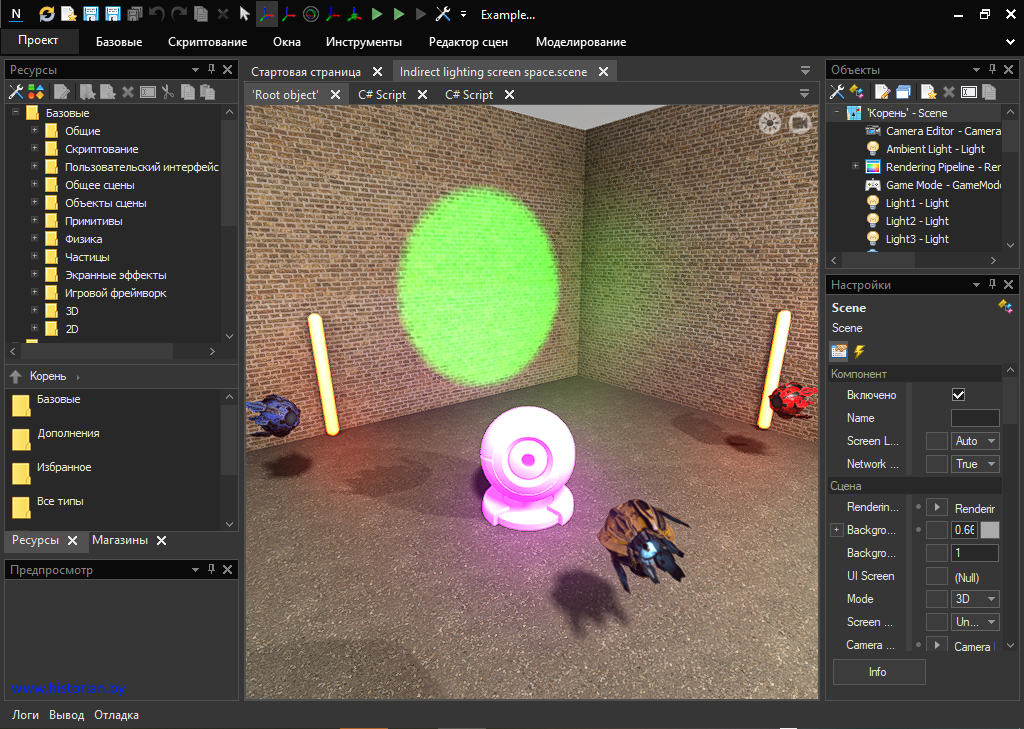The height and width of the screenshot is (729, 1024).
Task: Choose the circular rotate gizmo tool
Action: pyautogui.click(x=311, y=14)
